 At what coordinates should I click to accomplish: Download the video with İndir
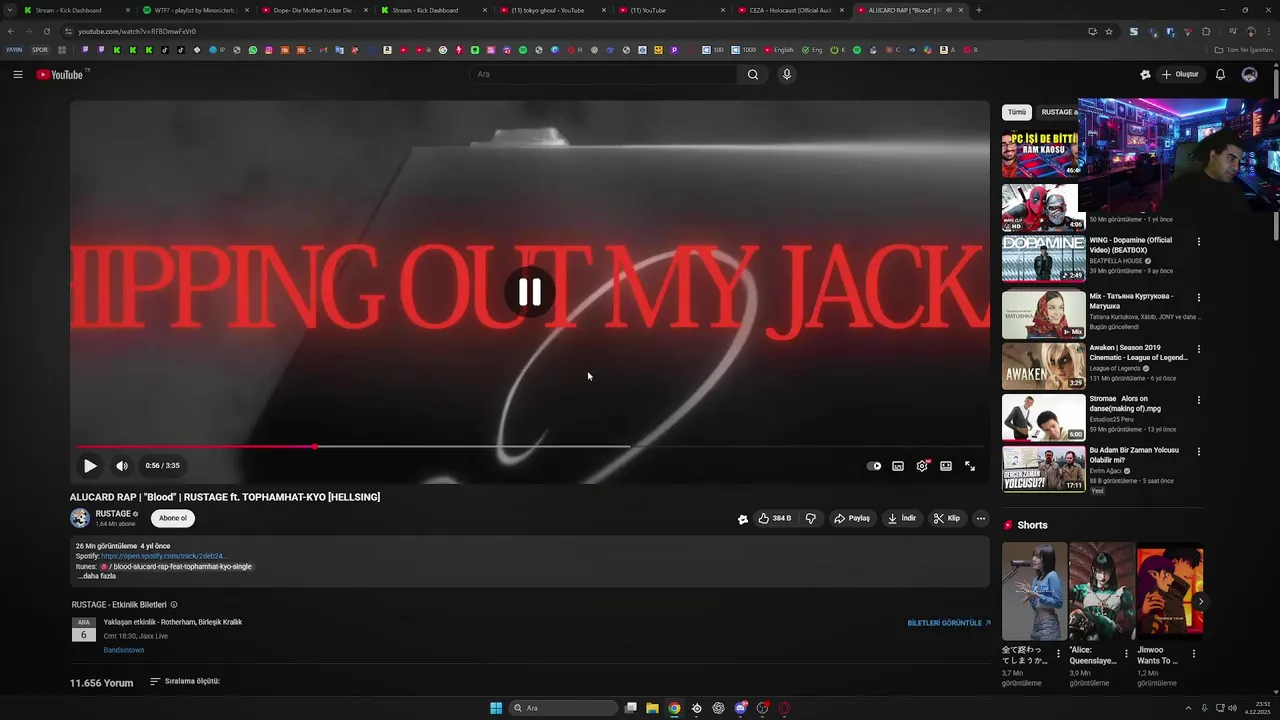(902, 518)
